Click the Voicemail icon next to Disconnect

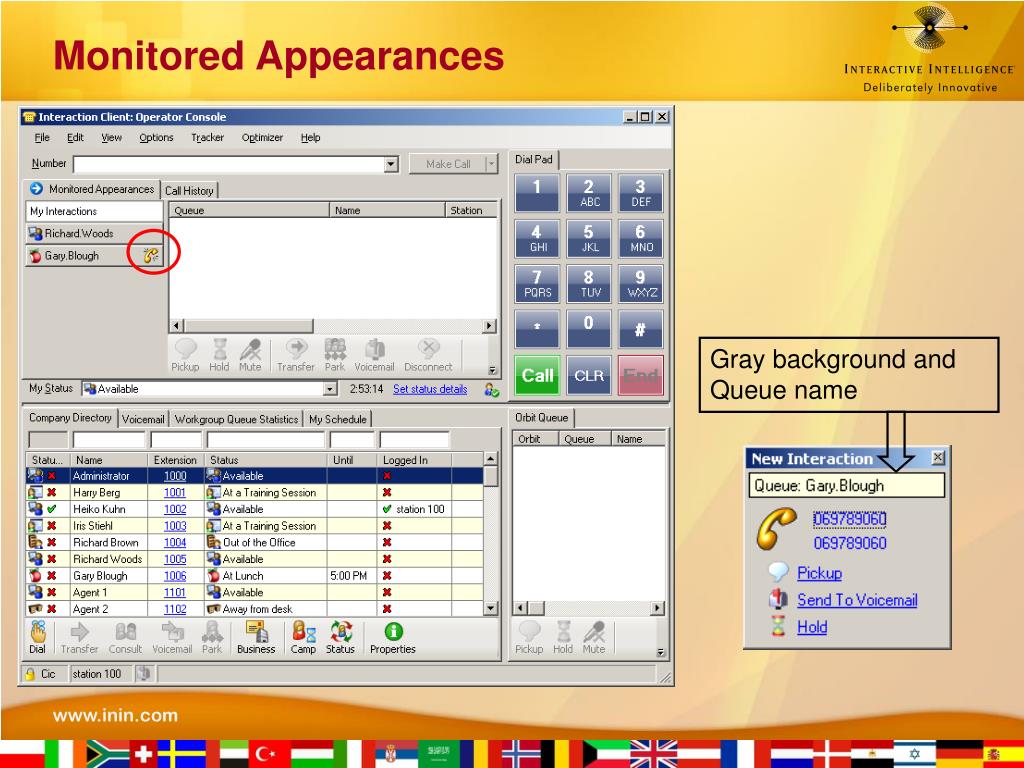(374, 349)
